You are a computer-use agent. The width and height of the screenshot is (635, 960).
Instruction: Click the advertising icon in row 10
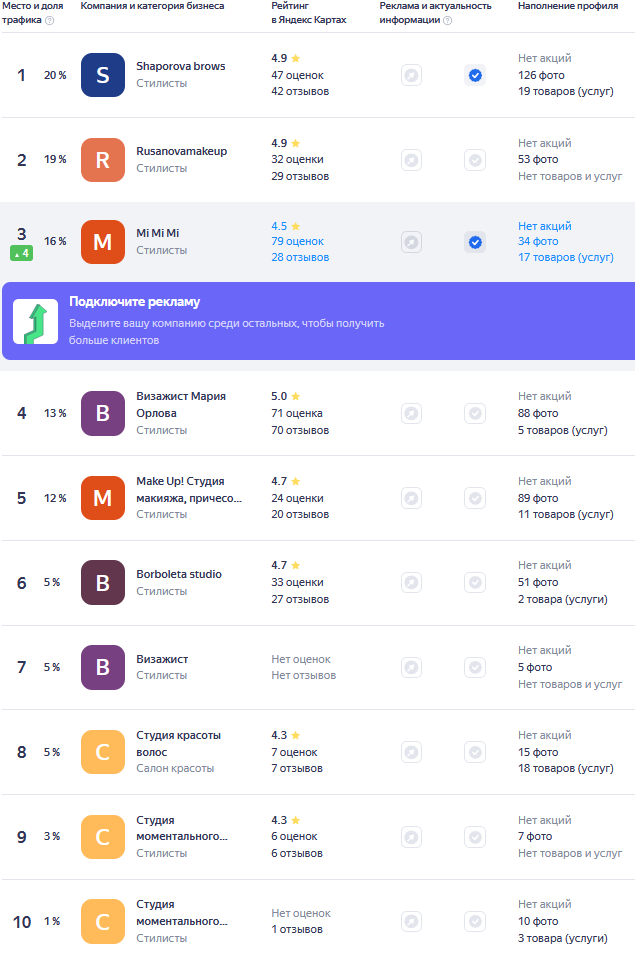point(411,921)
